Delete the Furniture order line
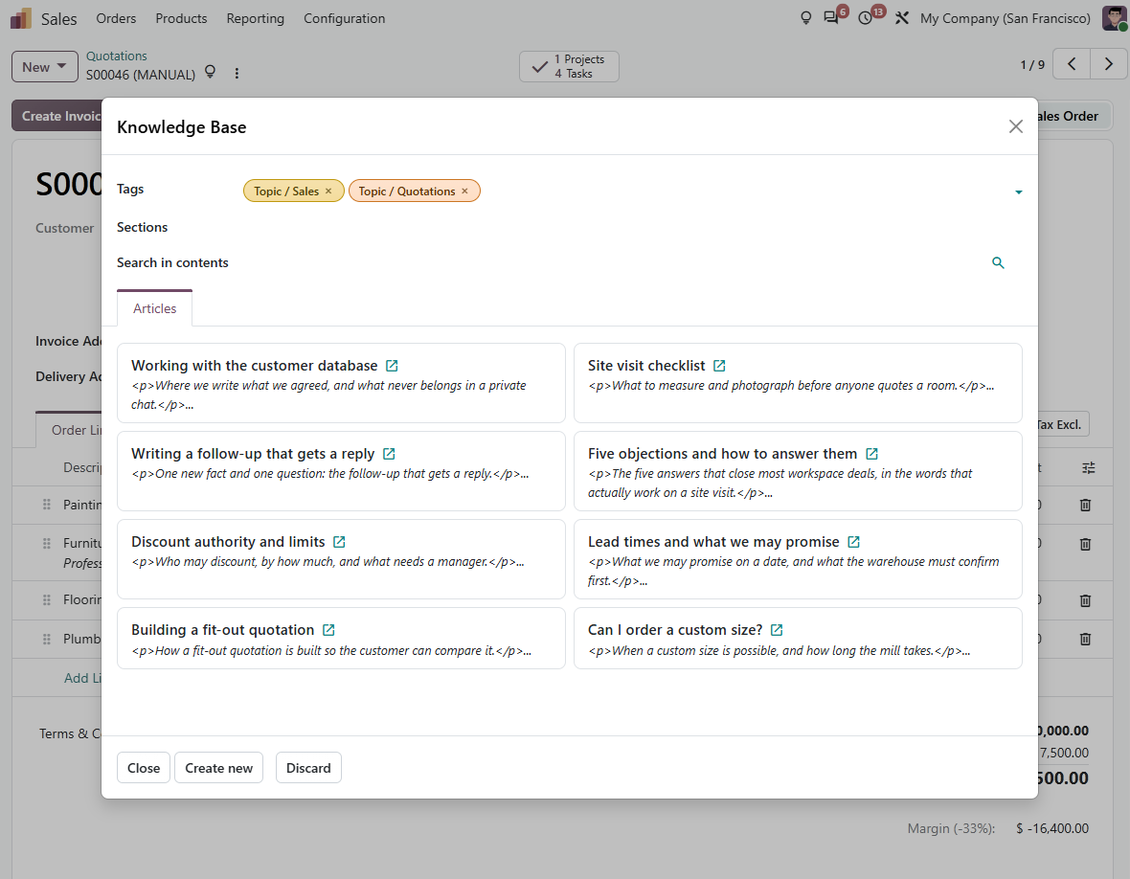The width and height of the screenshot is (1130, 879). (1085, 544)
